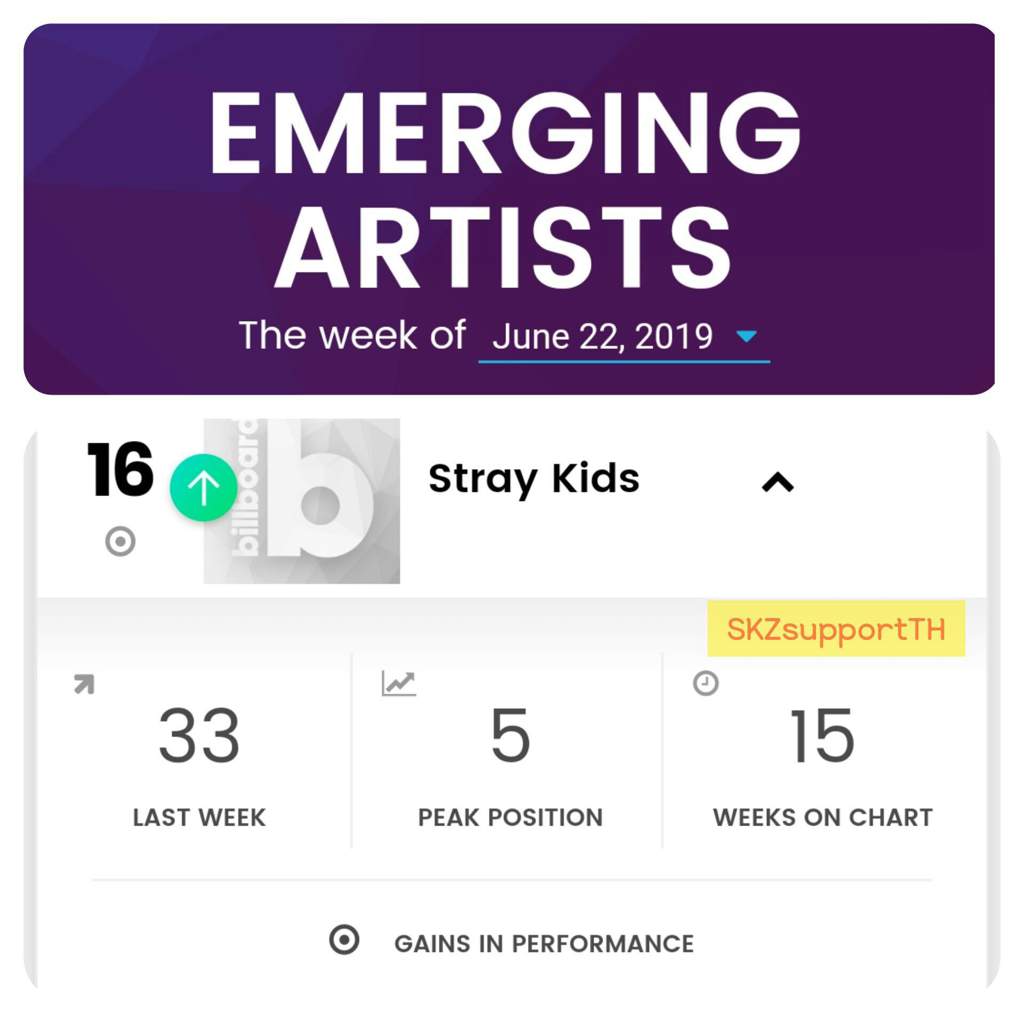Open the Stray Kids artist link

tap(534, 479)
